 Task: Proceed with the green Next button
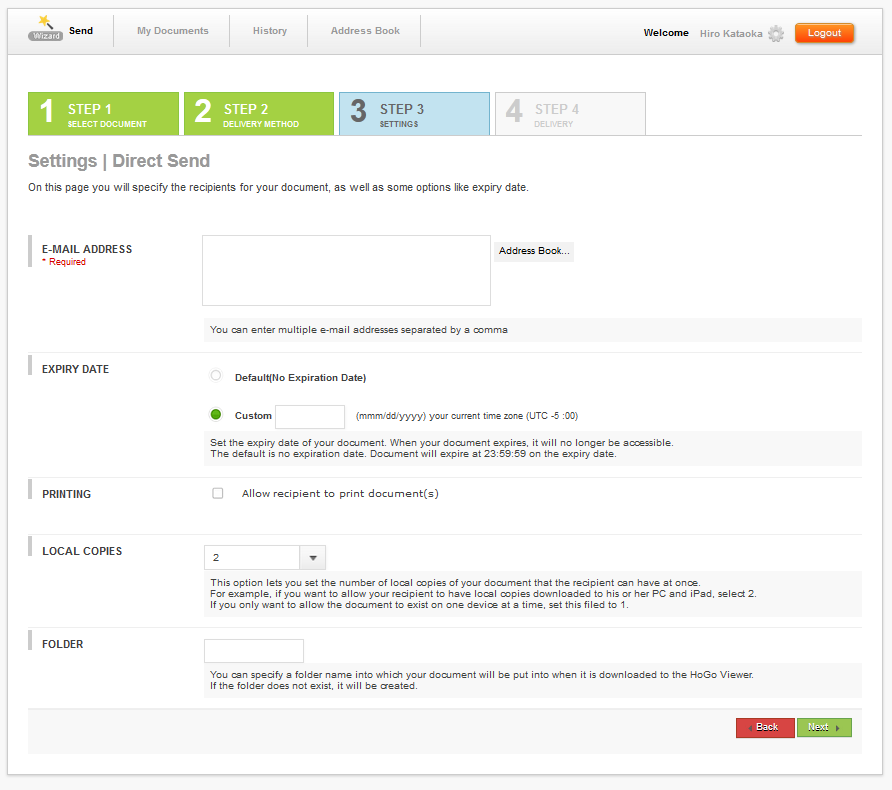[x=824, y=727]
